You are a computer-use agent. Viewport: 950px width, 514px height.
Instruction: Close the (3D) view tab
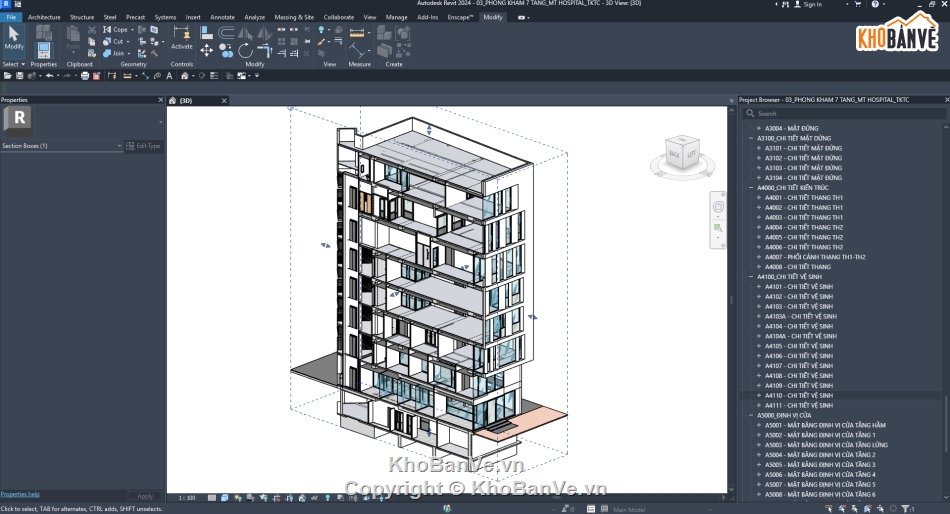224,101
